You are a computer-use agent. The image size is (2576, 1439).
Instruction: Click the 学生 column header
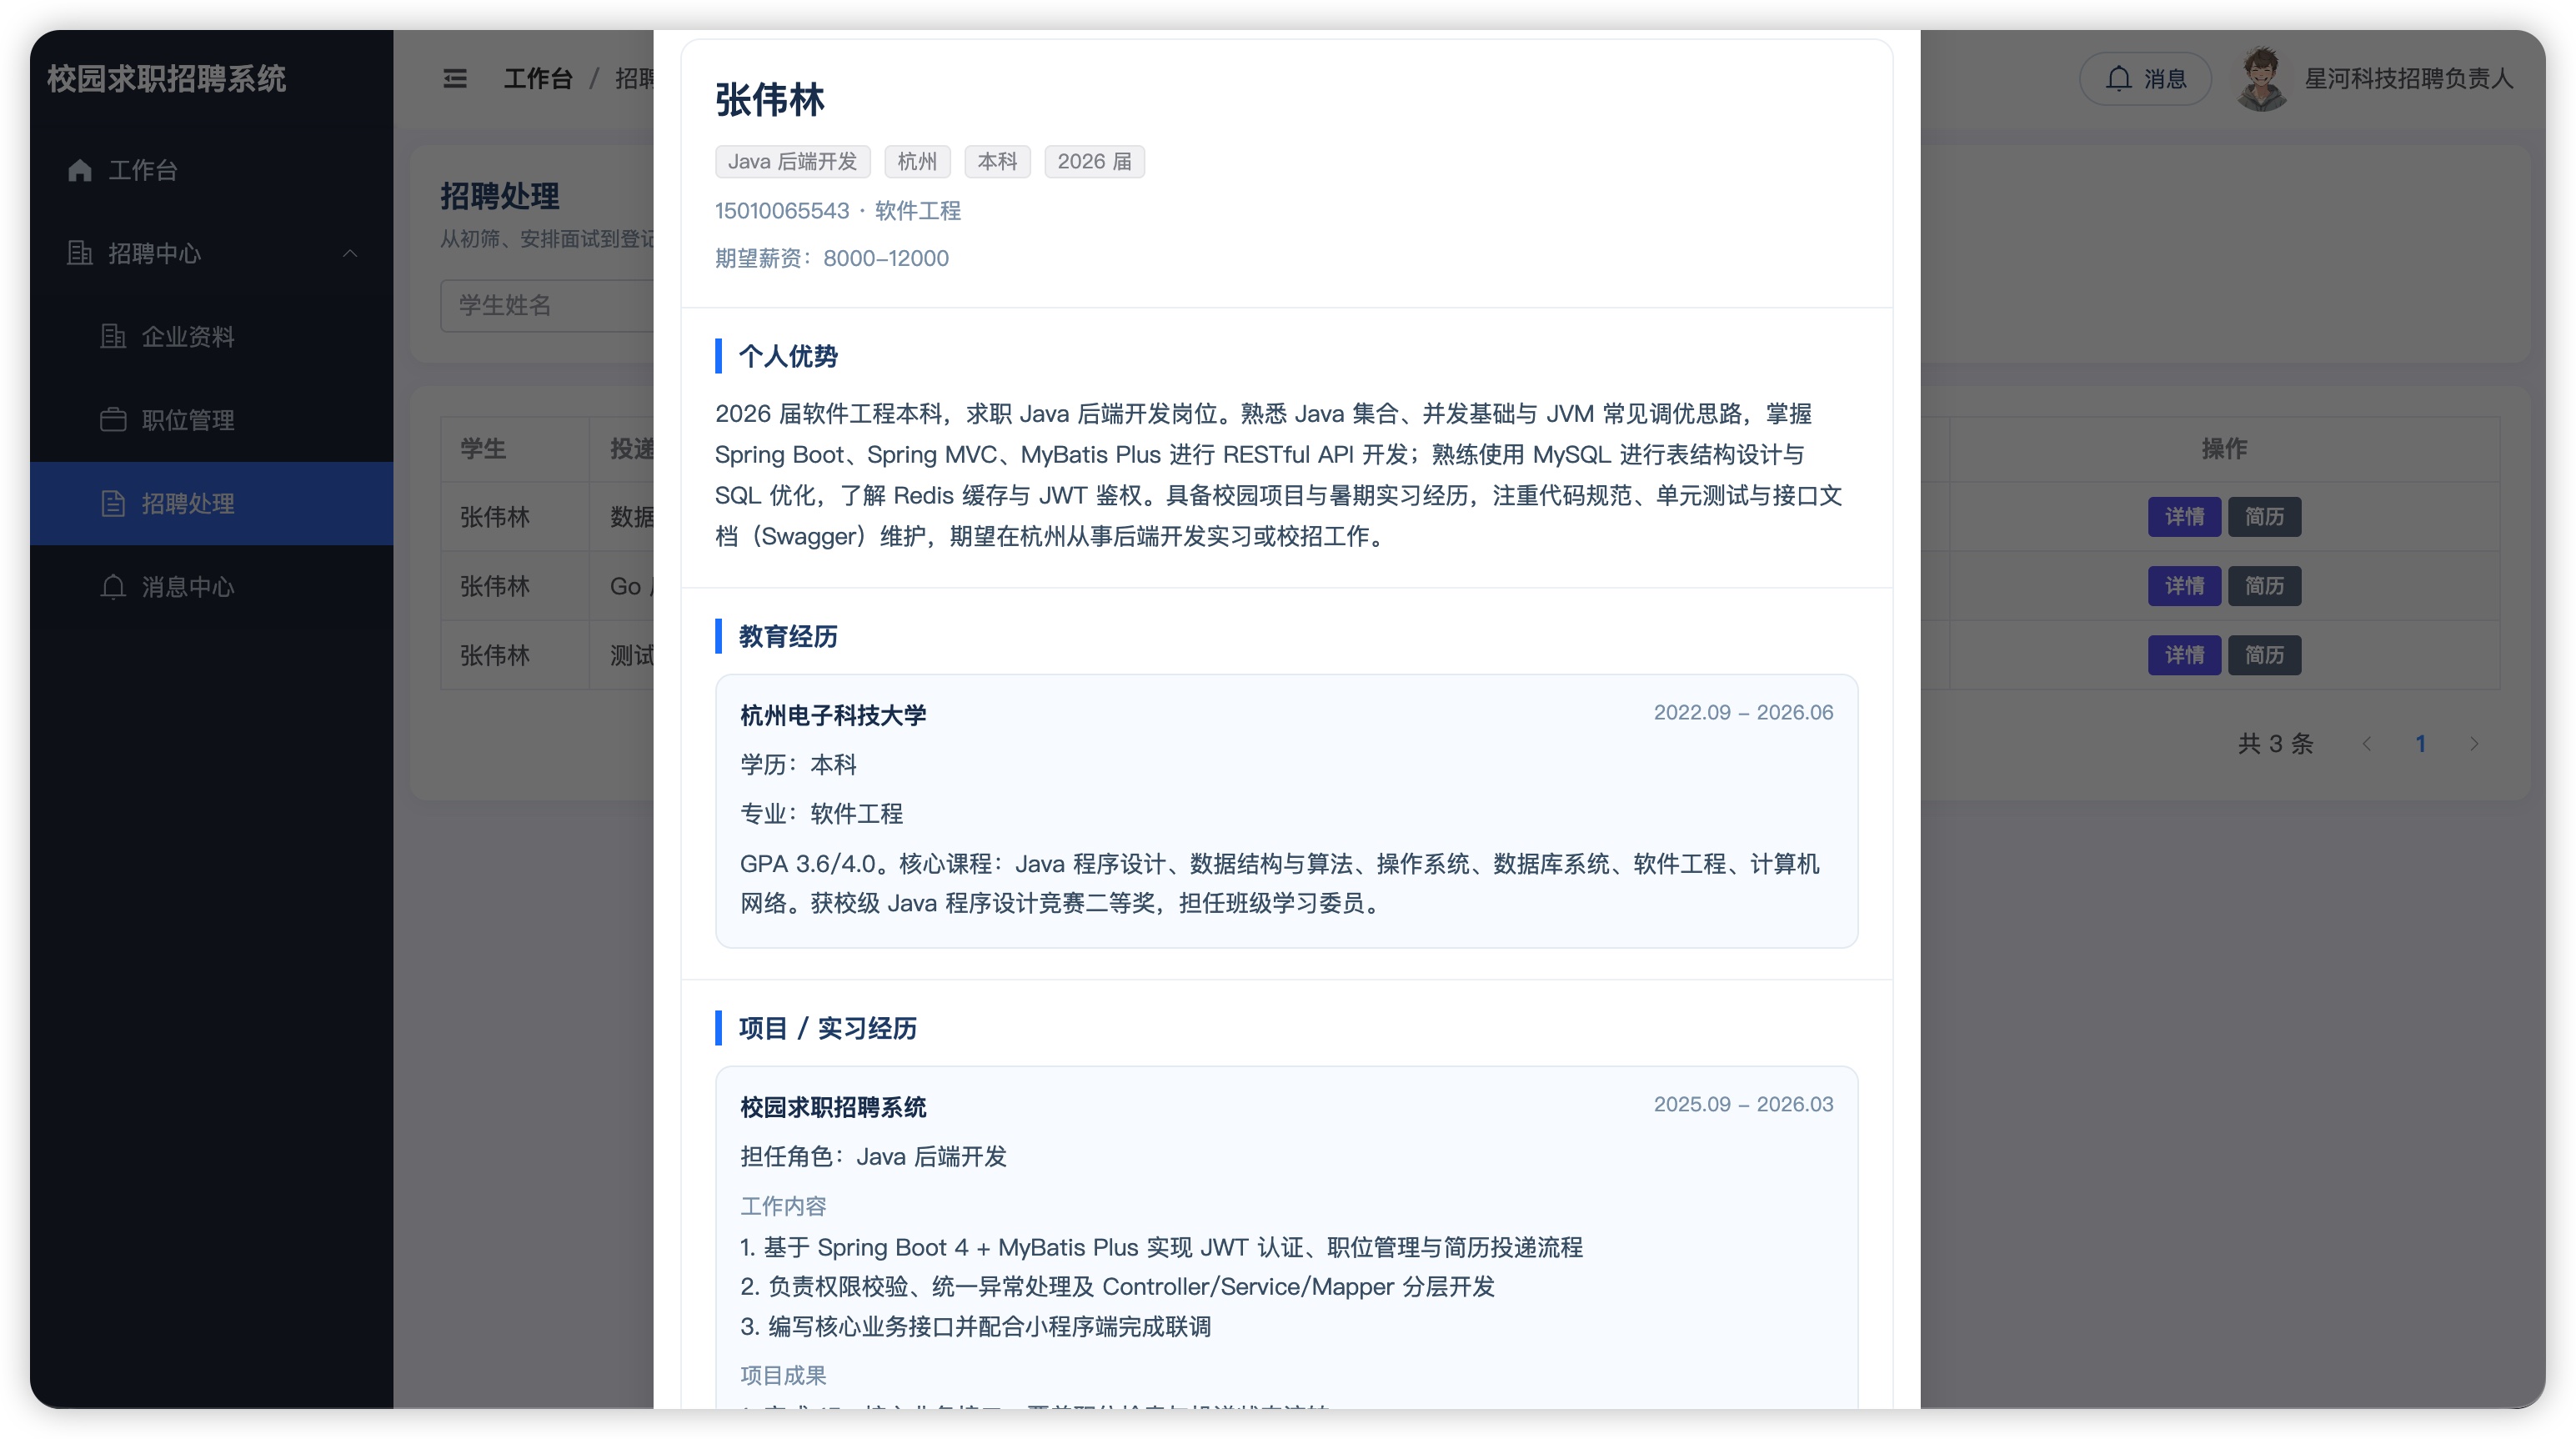[x=483, y=450]
